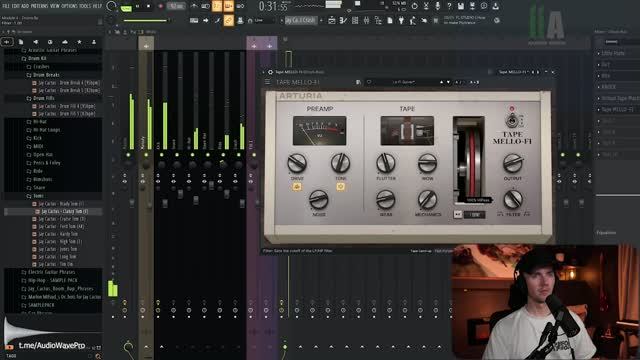Click the save project floppy icon

pos(460,6)
